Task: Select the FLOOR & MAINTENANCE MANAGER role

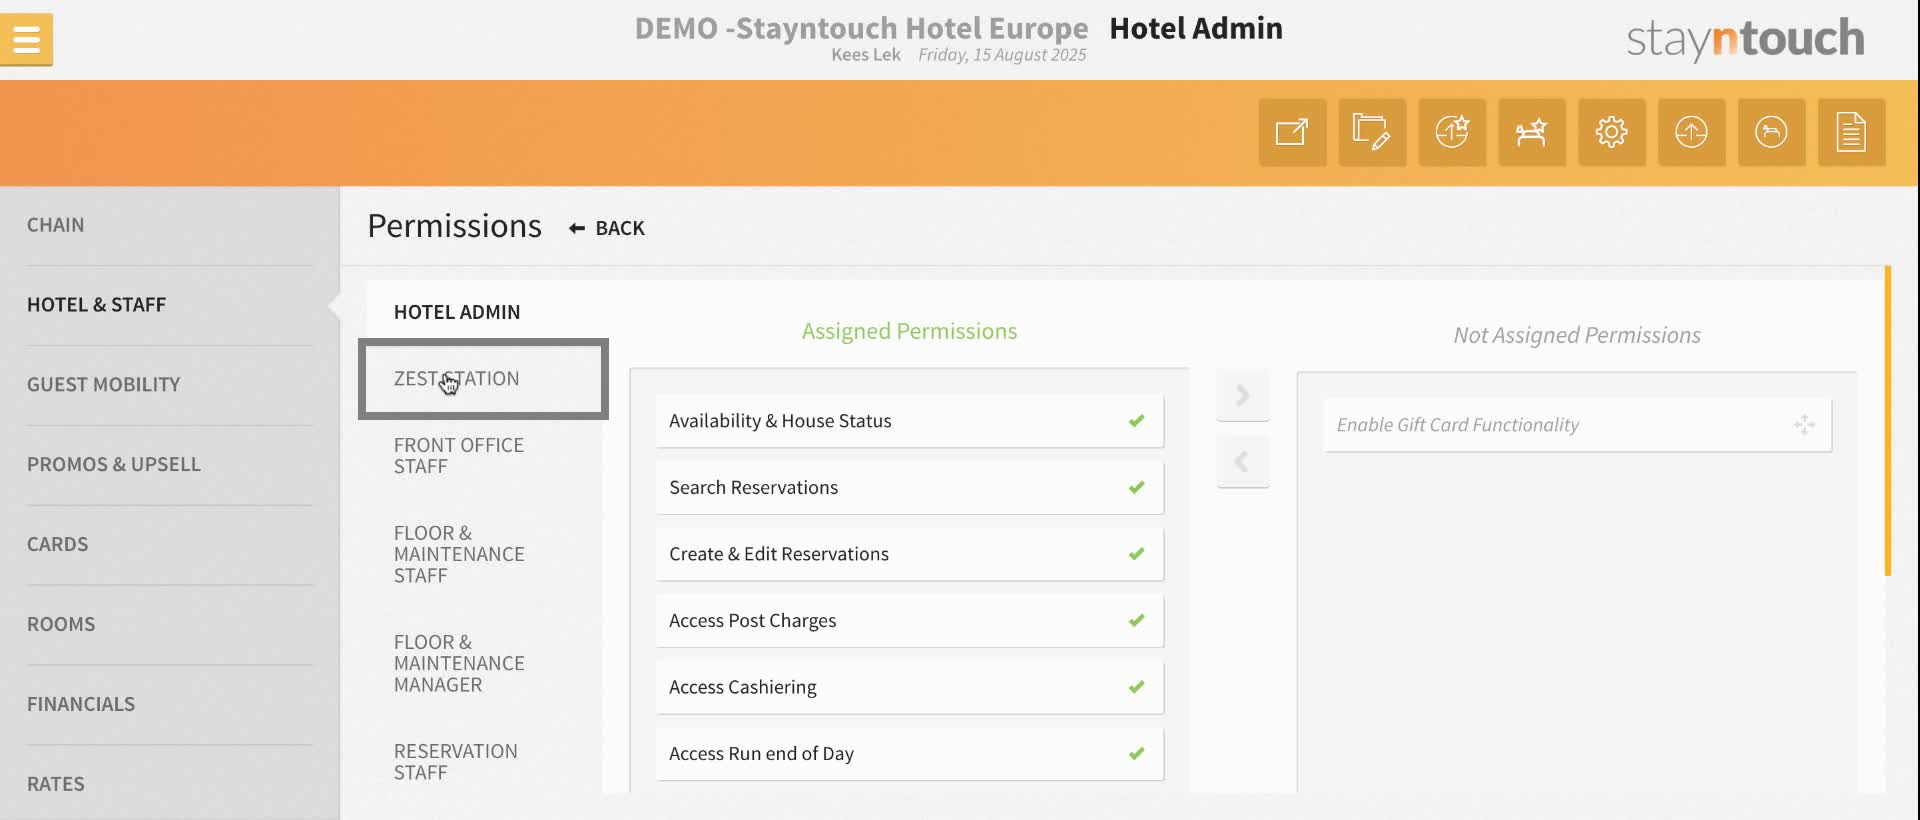Action: [459, 663]
